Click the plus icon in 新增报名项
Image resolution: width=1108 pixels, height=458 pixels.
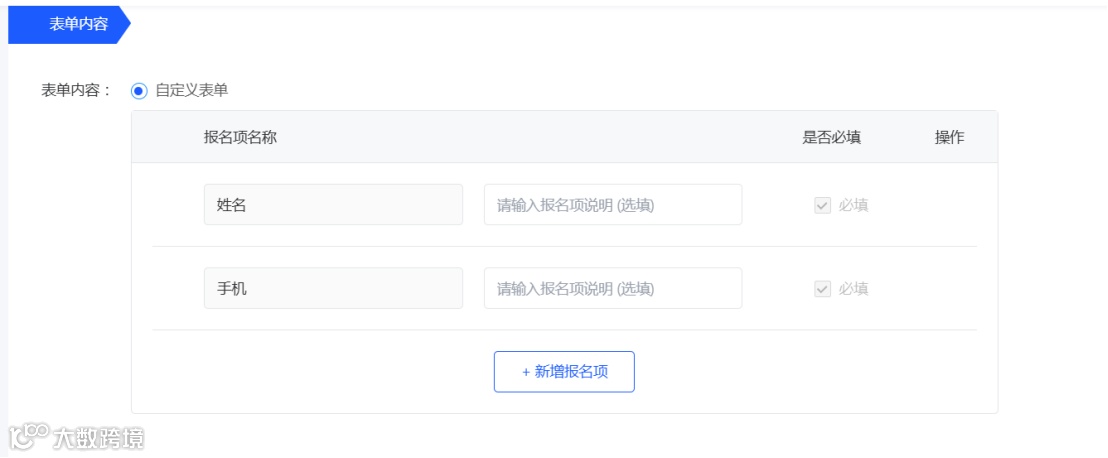[526, 371]
